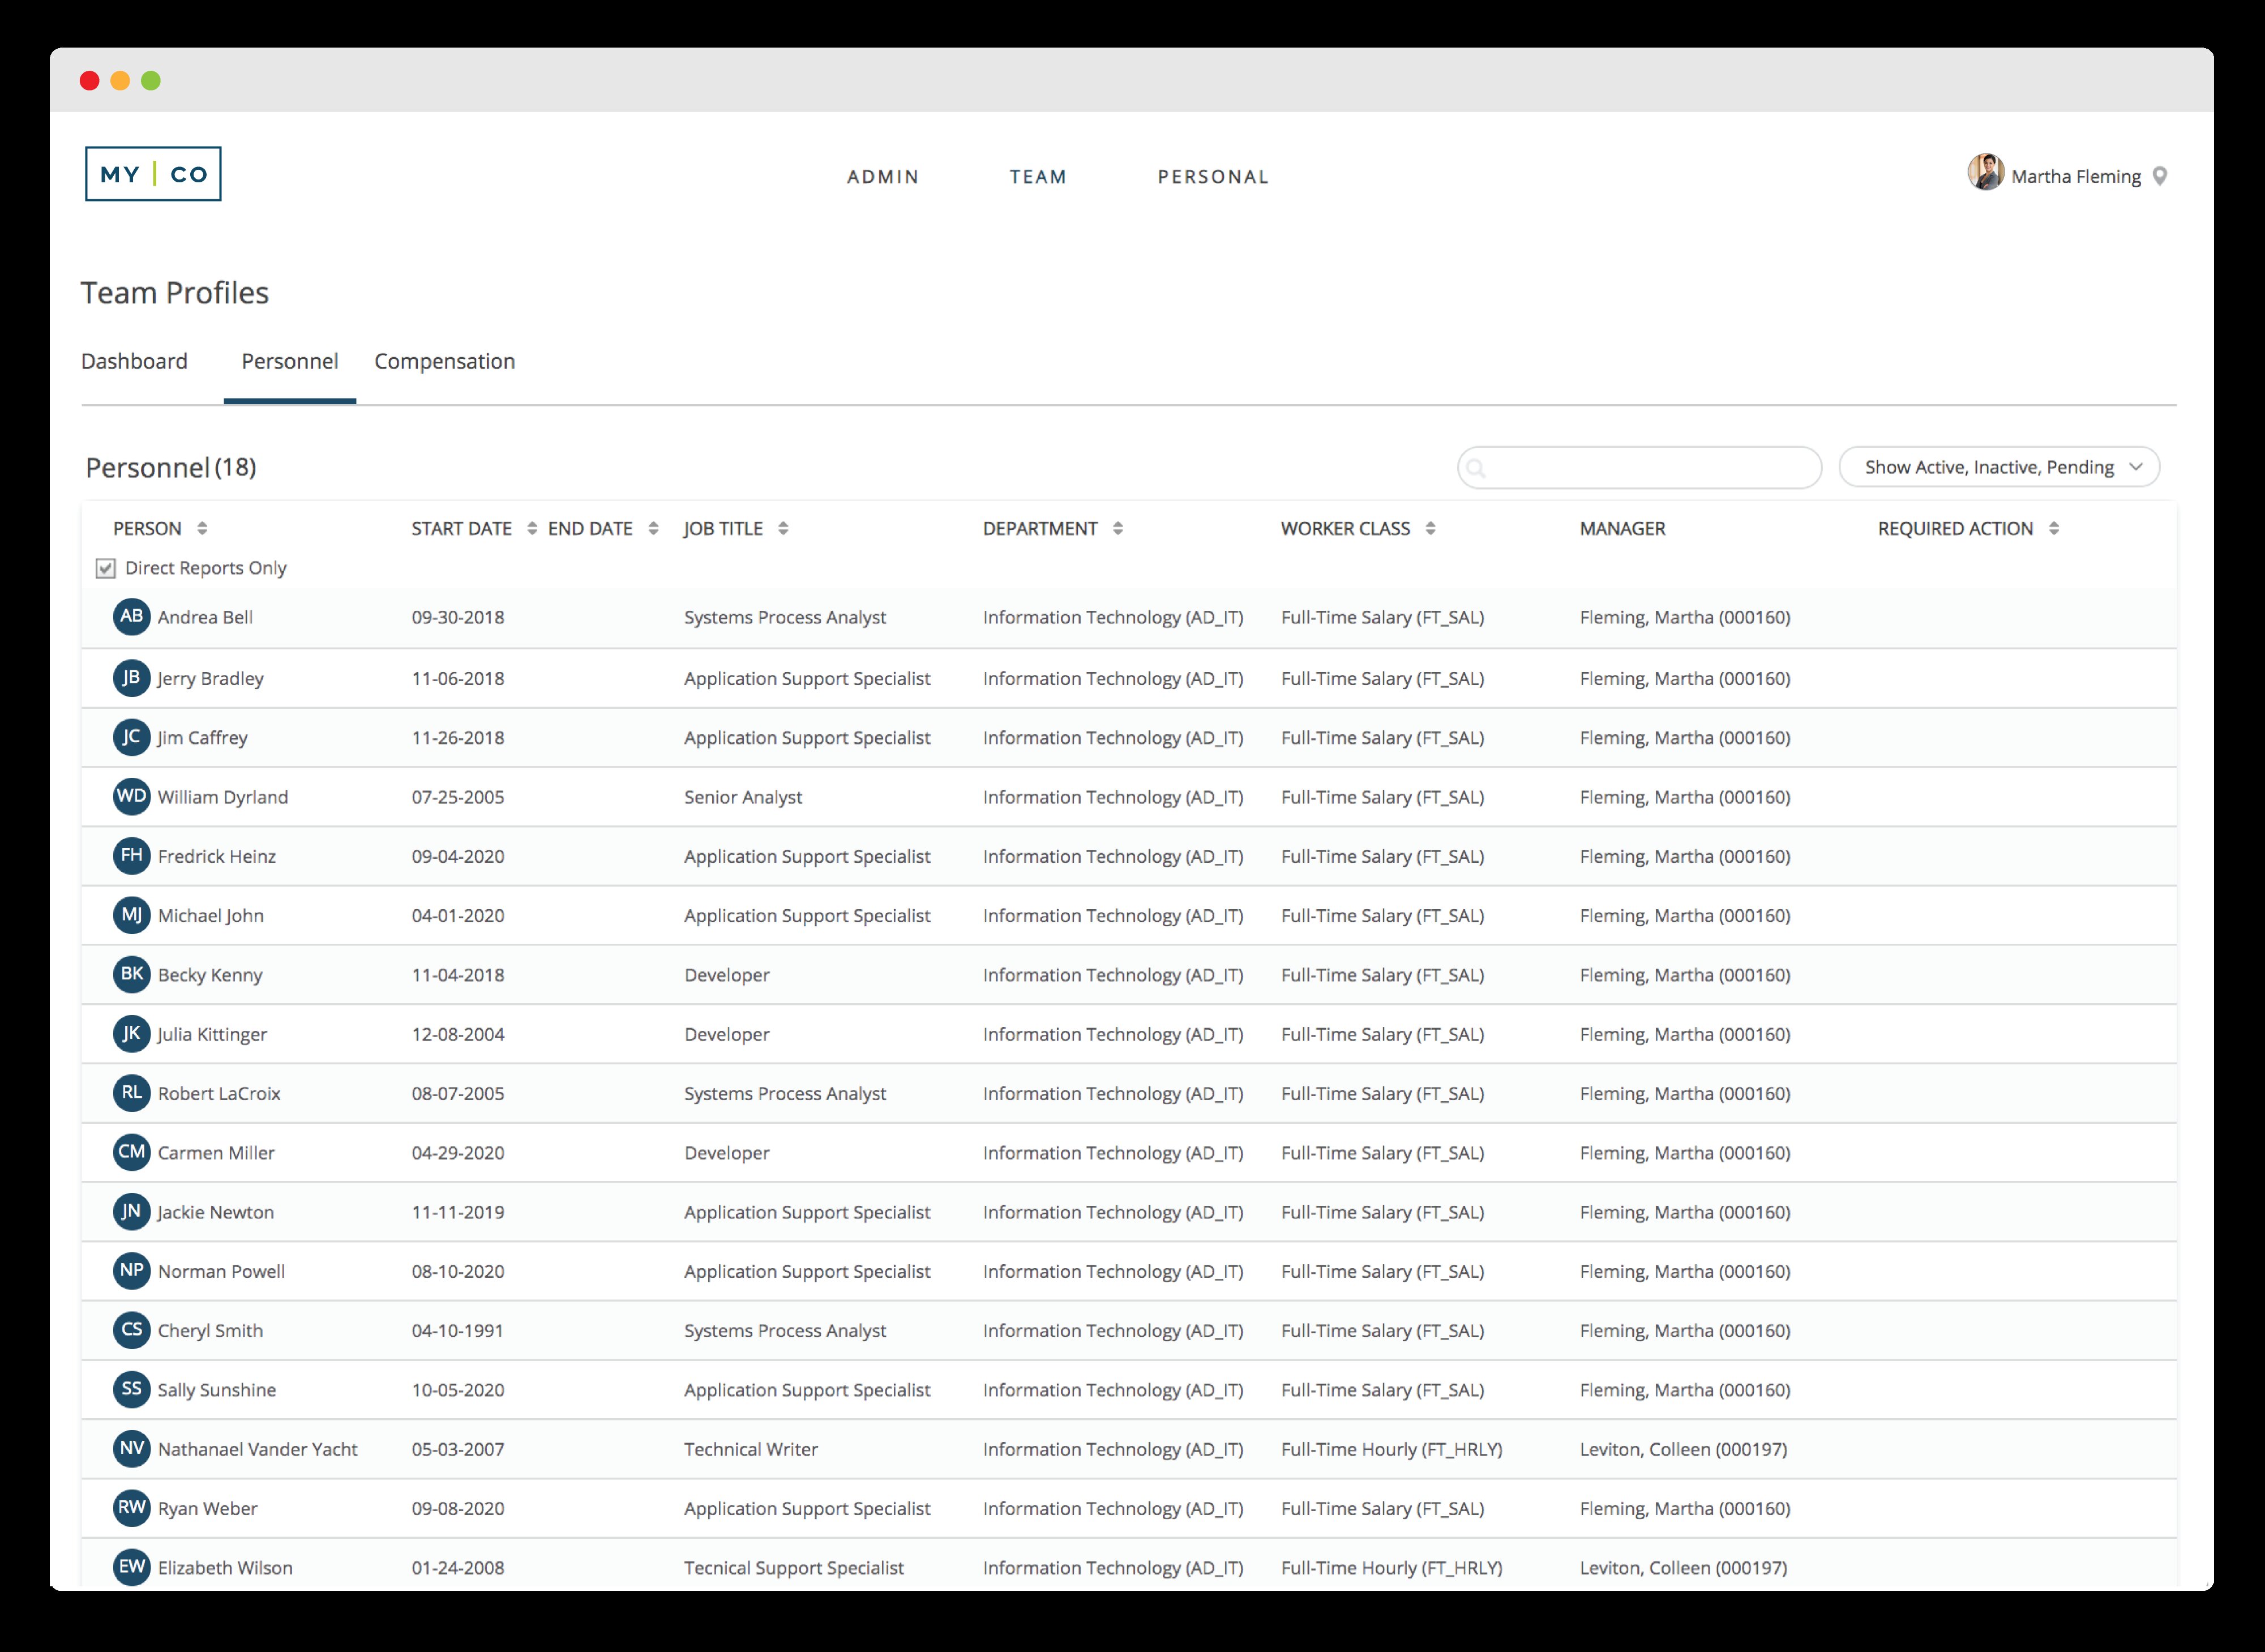The width and height of the screenshot is (2265, 1652).
Task: Click Andrea Bell's AB avatar
Action: click(x=132, y=617)
